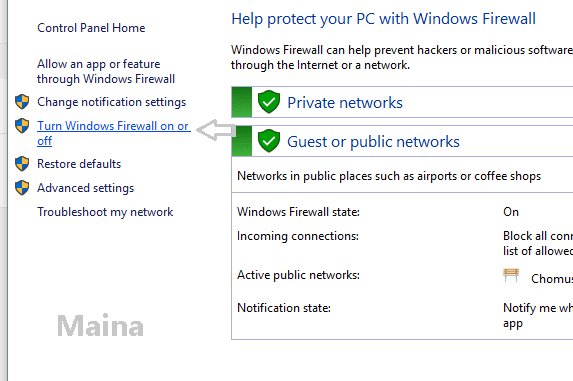Click the green bar of Private networks header

click(x=242, y=102)
